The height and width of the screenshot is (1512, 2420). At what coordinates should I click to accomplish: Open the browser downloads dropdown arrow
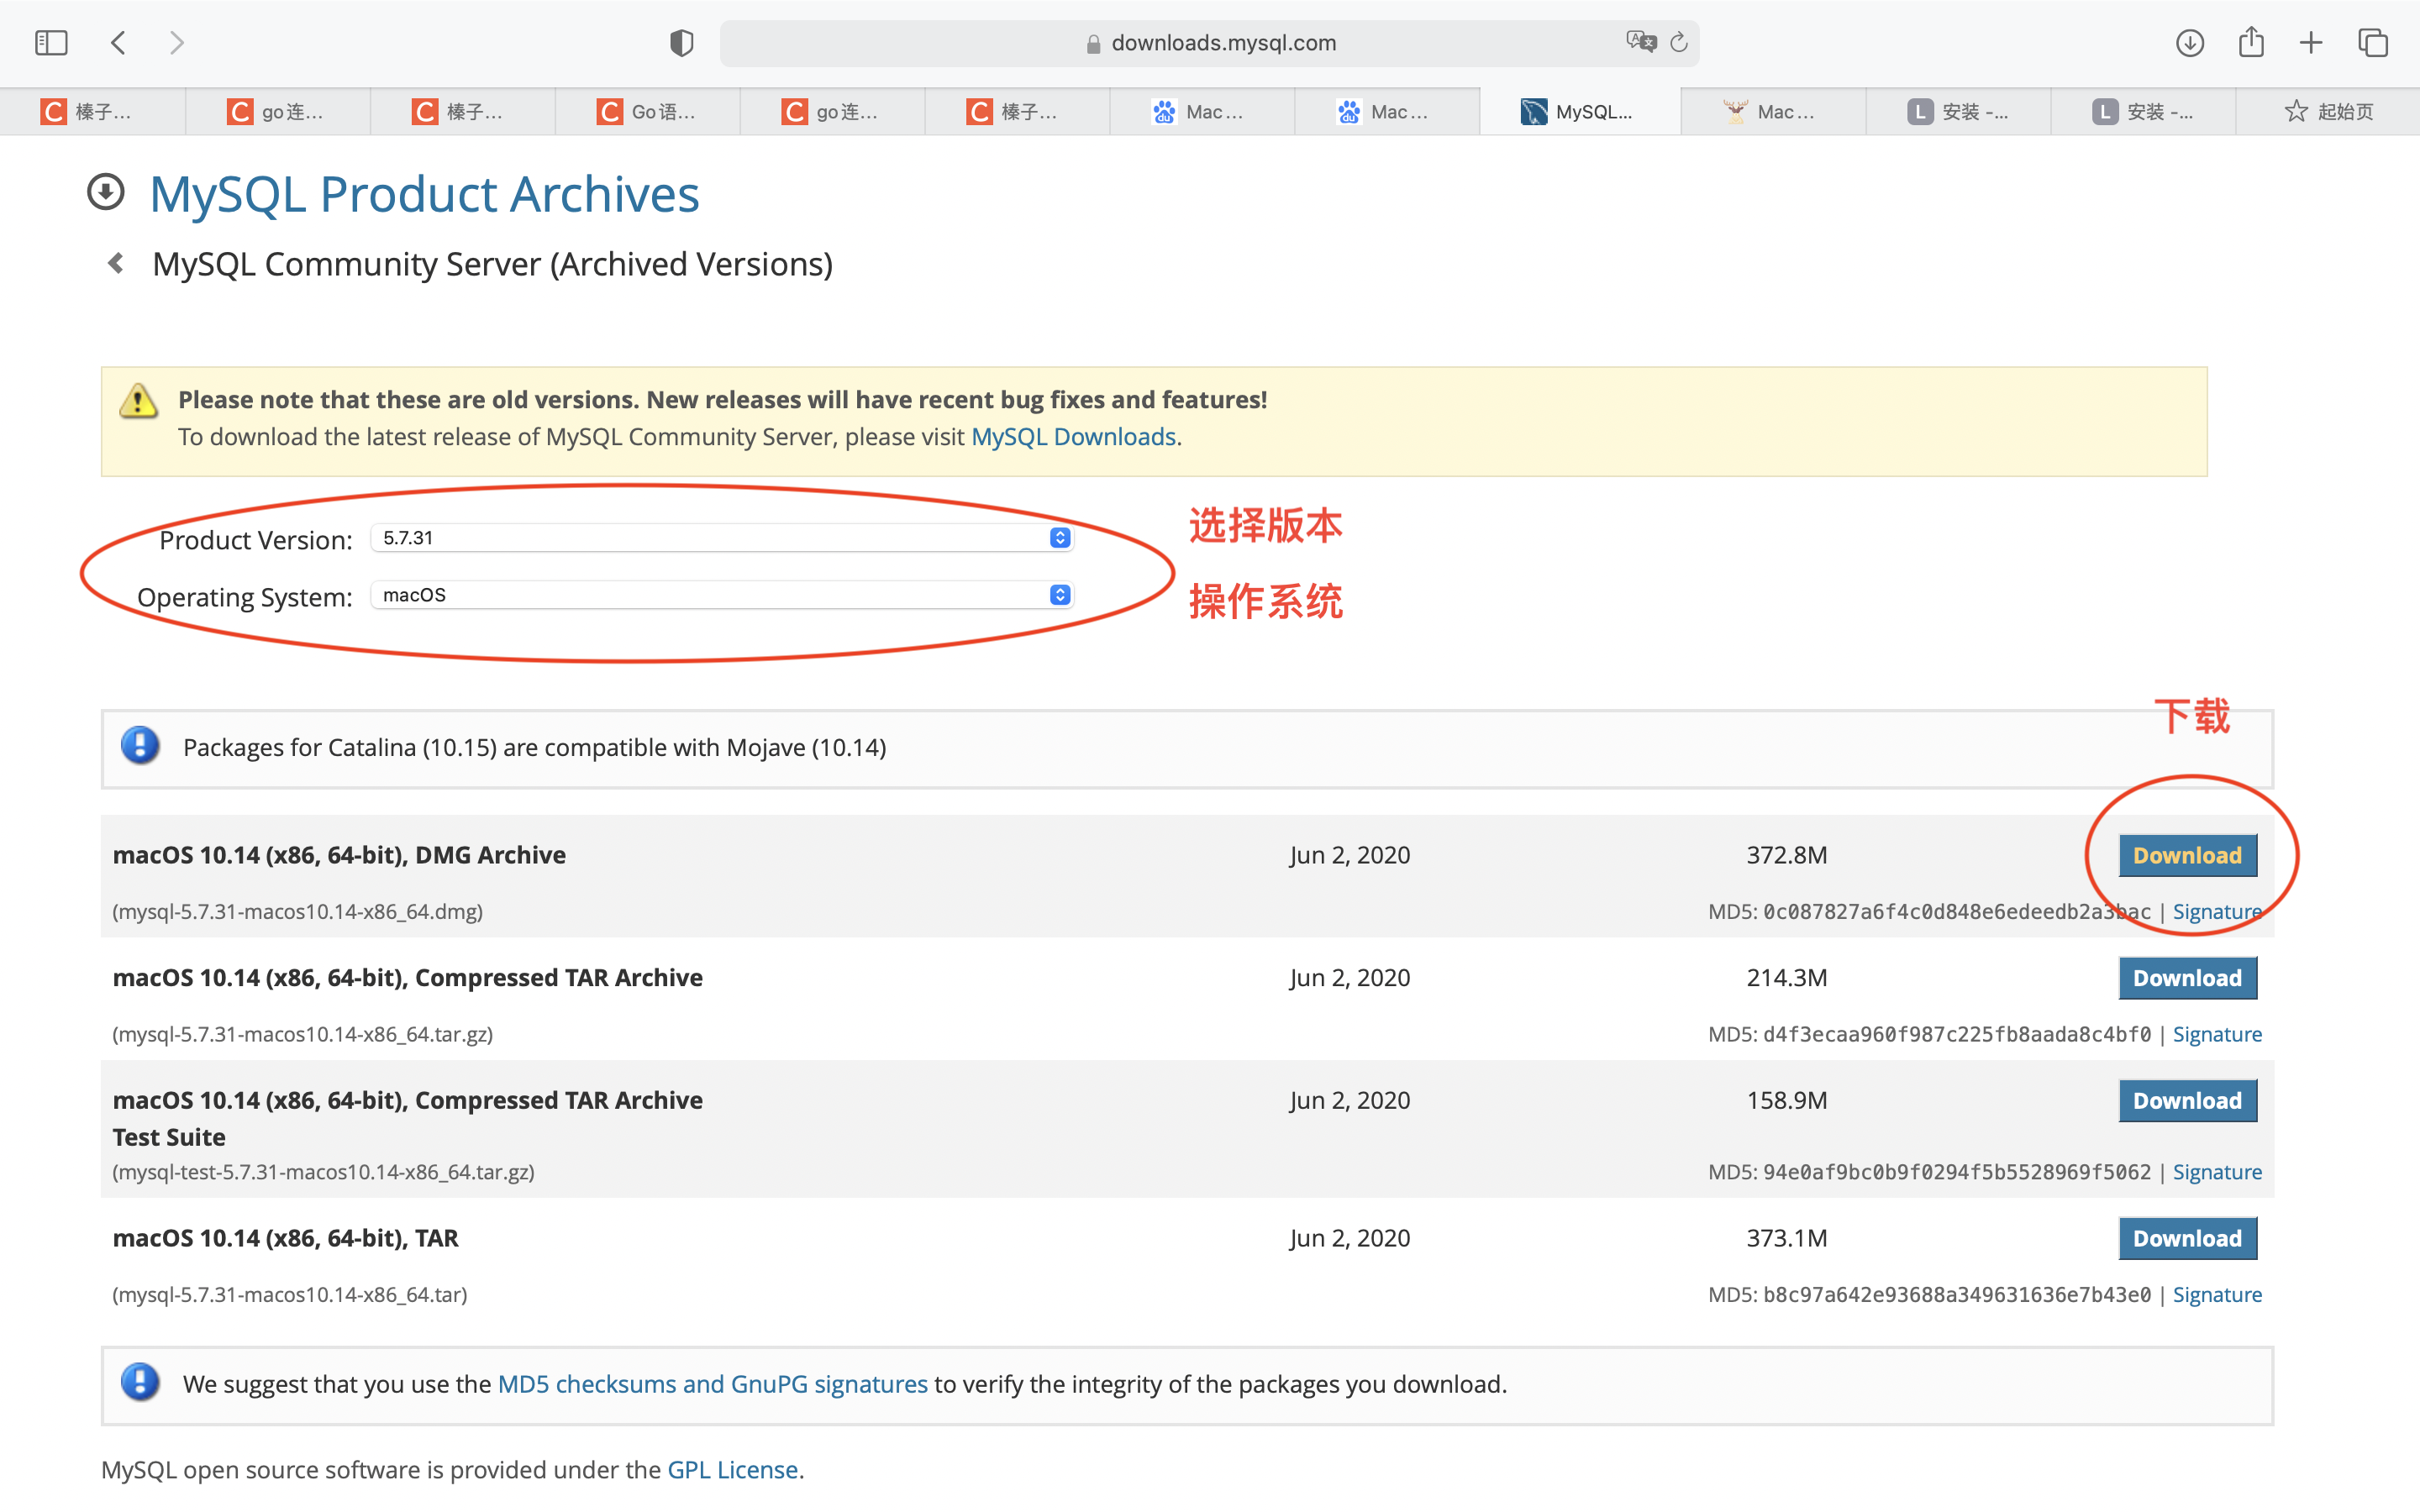2191,42
